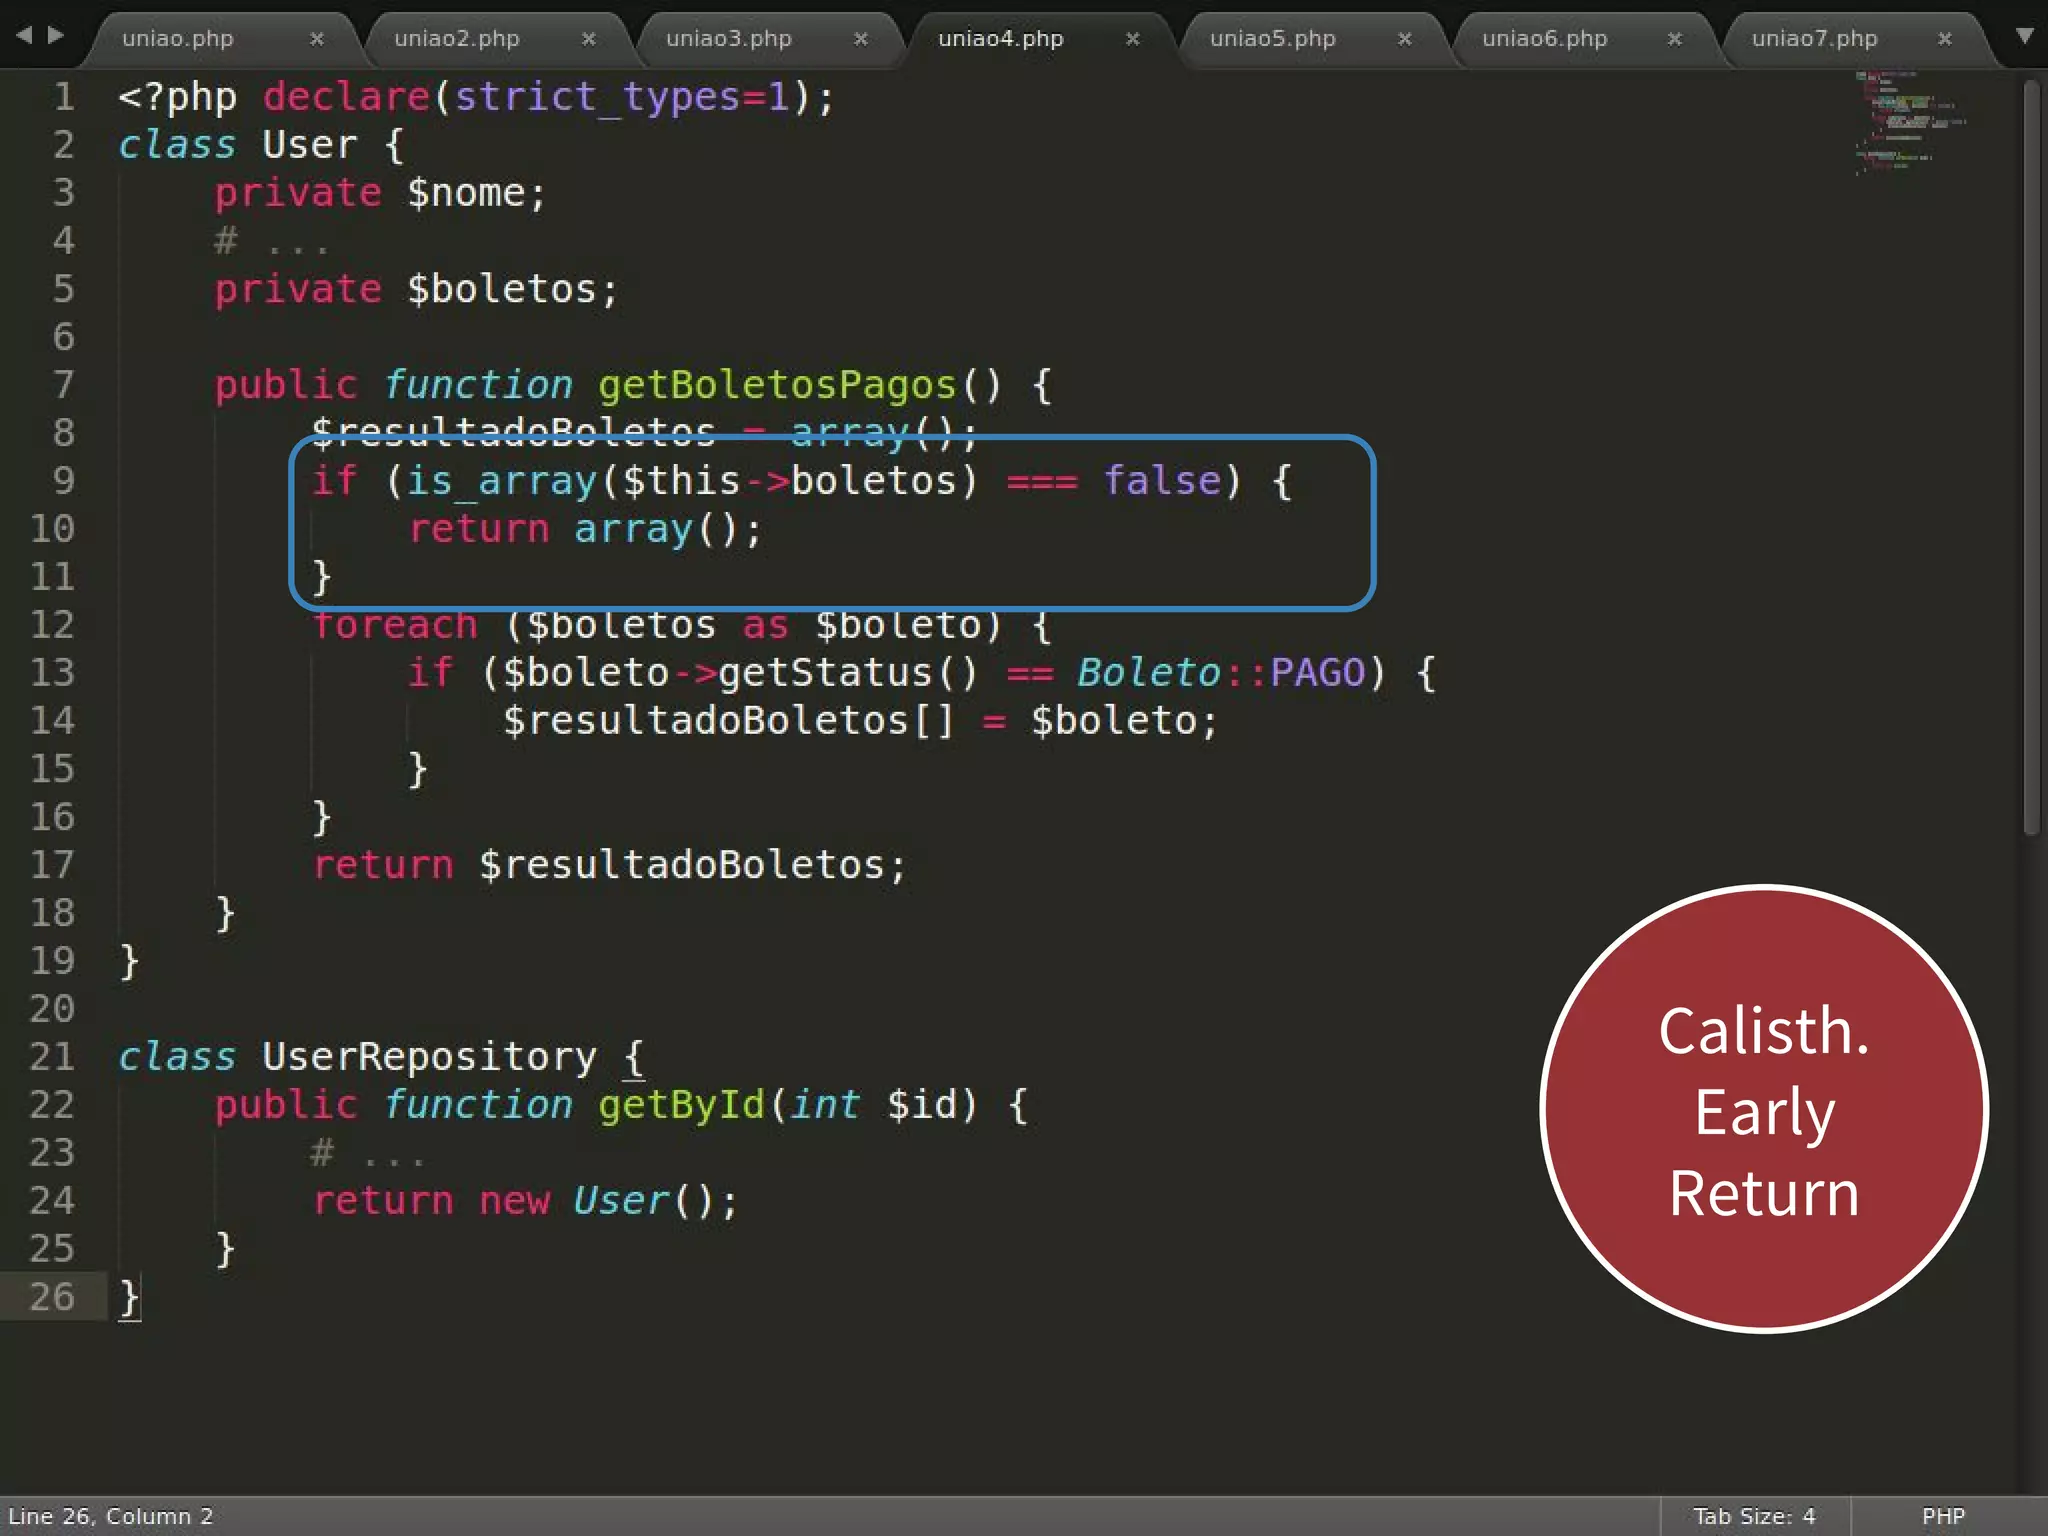Open the Tab Size: 4 selector
Viewport: 2048px width, 1536px height.
click(x=1753, y=1516)
